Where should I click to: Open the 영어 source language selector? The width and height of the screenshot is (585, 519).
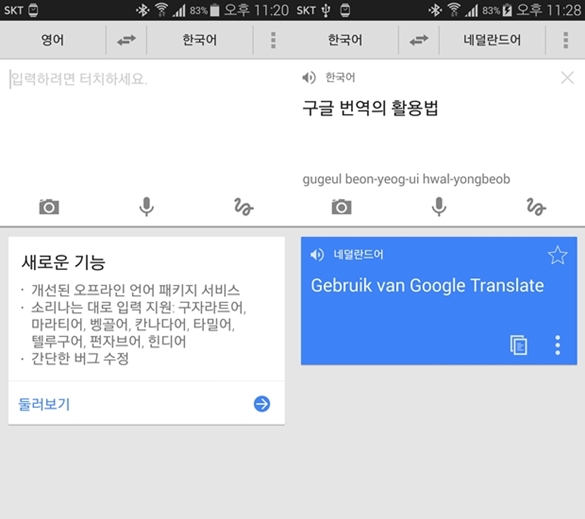[x=53, y=40]
